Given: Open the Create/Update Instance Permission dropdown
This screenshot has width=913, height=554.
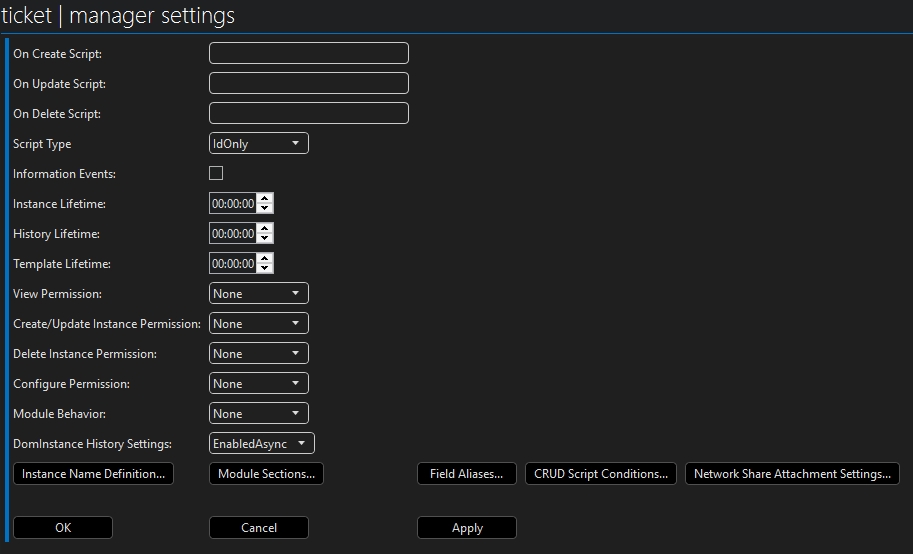Looking at the screenshot, I should tap(258, 324).
